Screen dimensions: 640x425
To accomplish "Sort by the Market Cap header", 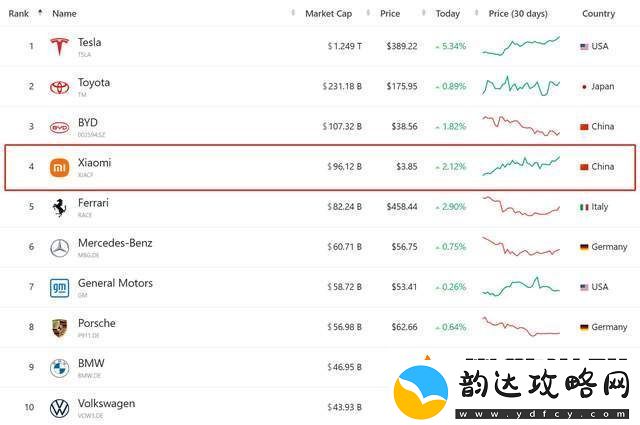I will pyautogui.click(x=329, y=13).
